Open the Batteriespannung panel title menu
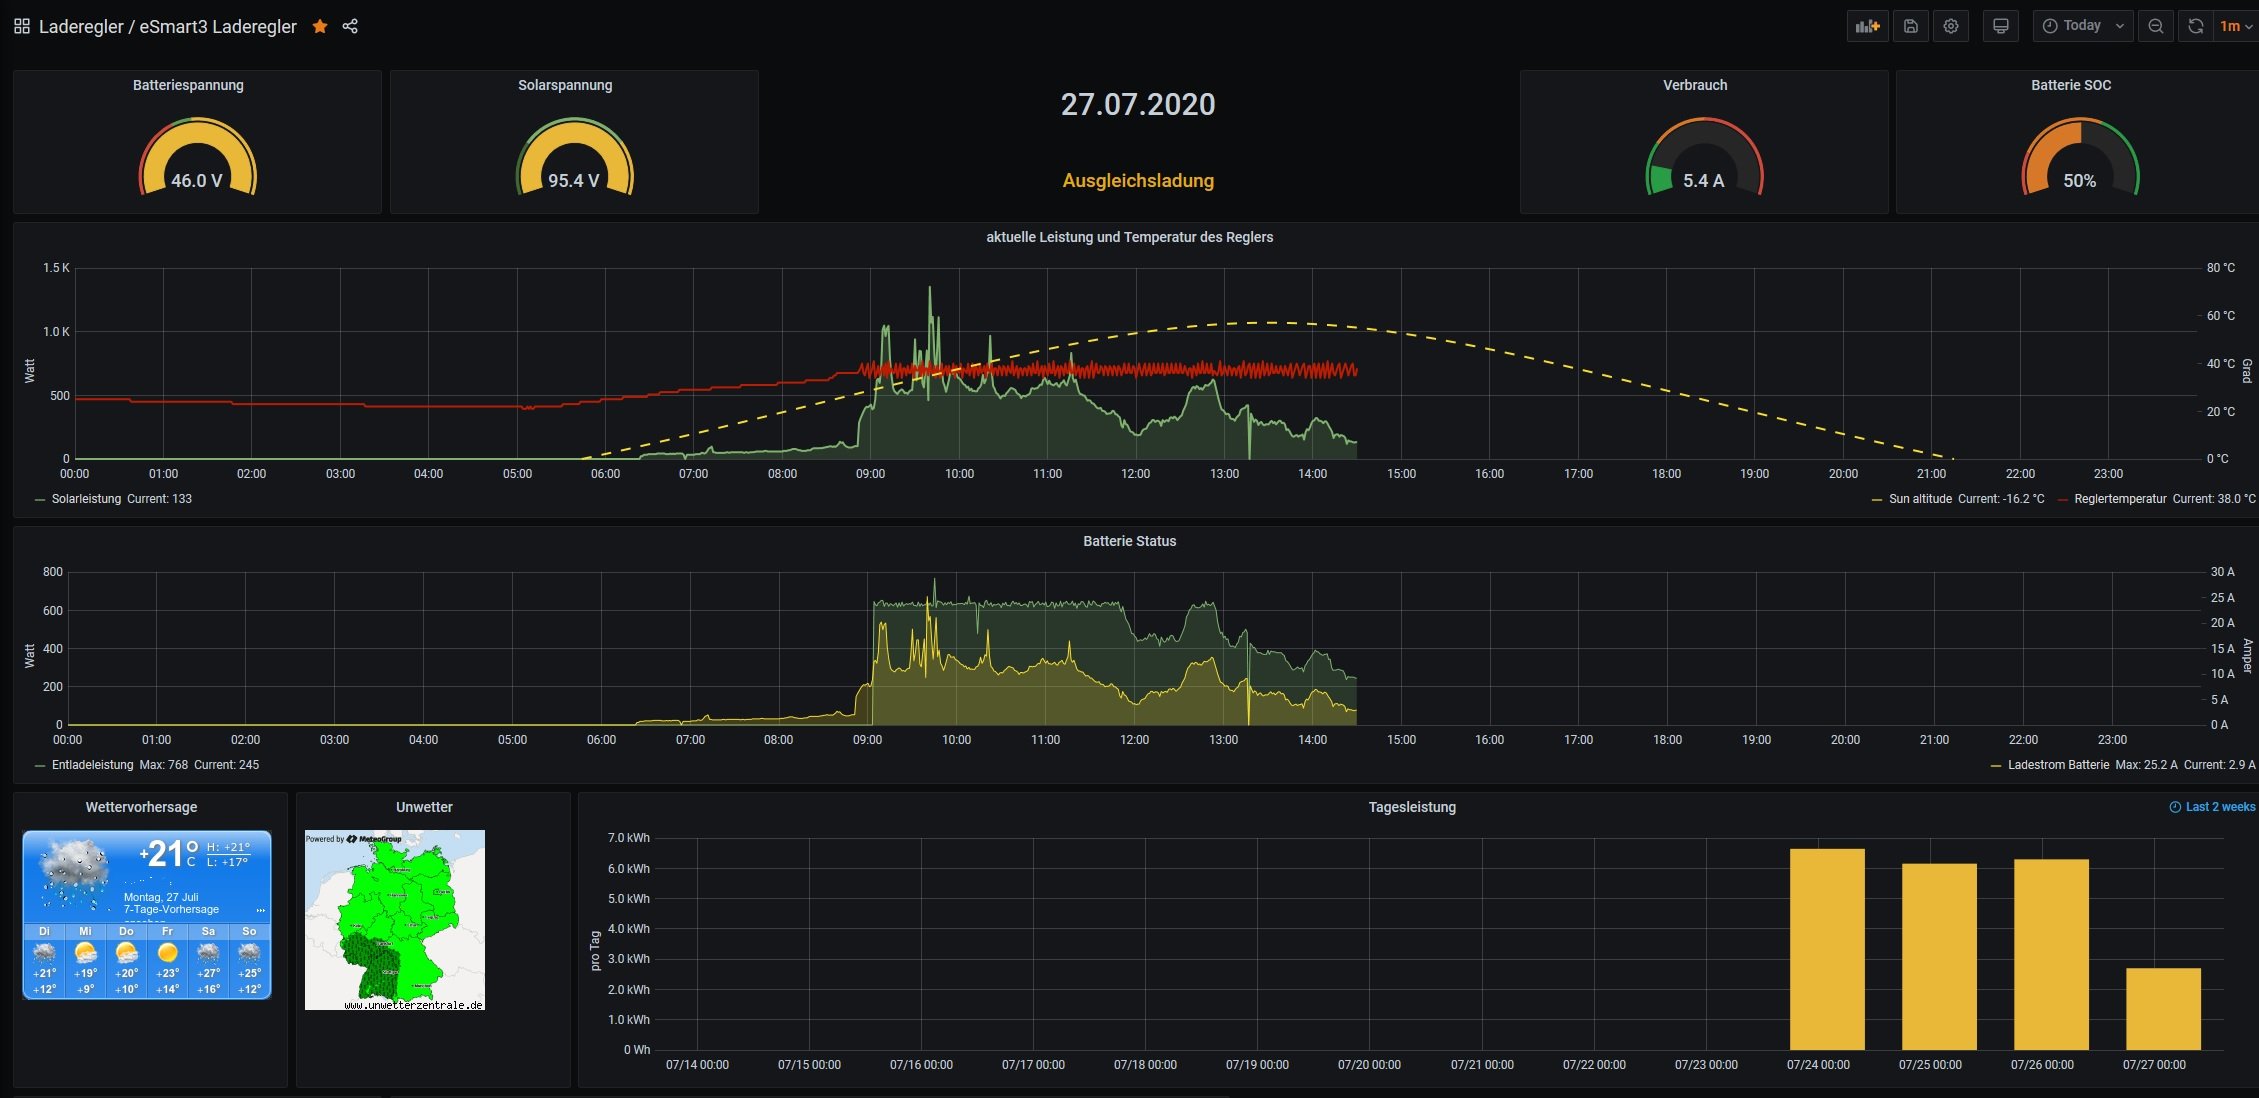2259x1098 pixels. [188, 85]
